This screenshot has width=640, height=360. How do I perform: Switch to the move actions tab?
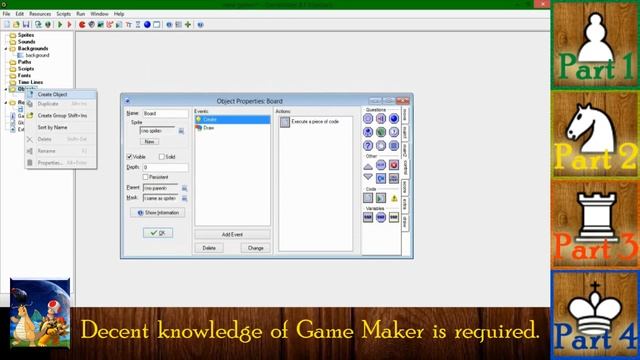click(405, 115)
